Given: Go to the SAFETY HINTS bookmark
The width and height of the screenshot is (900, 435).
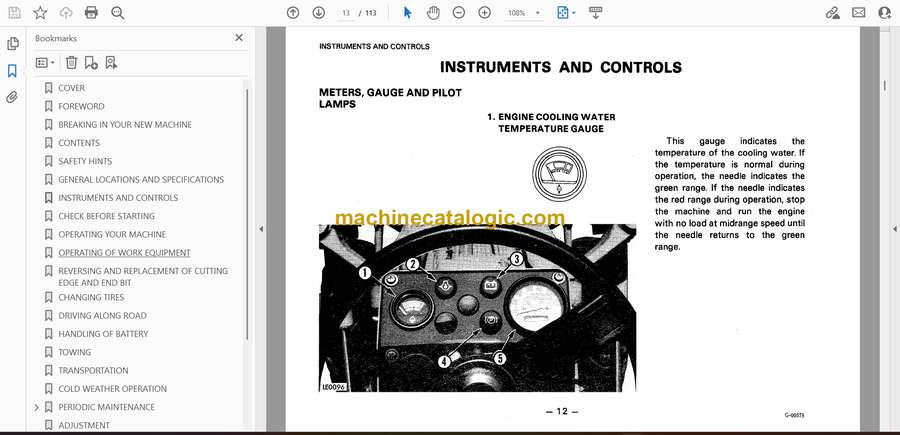Looking at the screenshot, I should 85,161.
